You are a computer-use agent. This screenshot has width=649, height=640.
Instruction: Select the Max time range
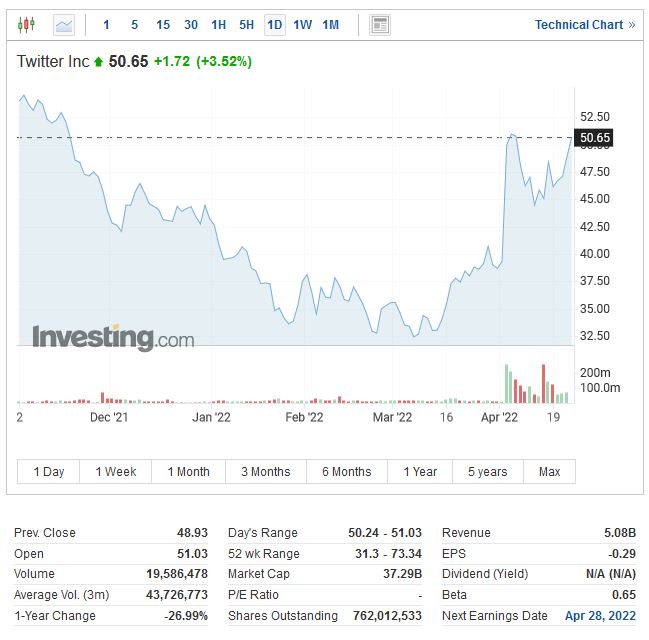(x=549, y=471)
